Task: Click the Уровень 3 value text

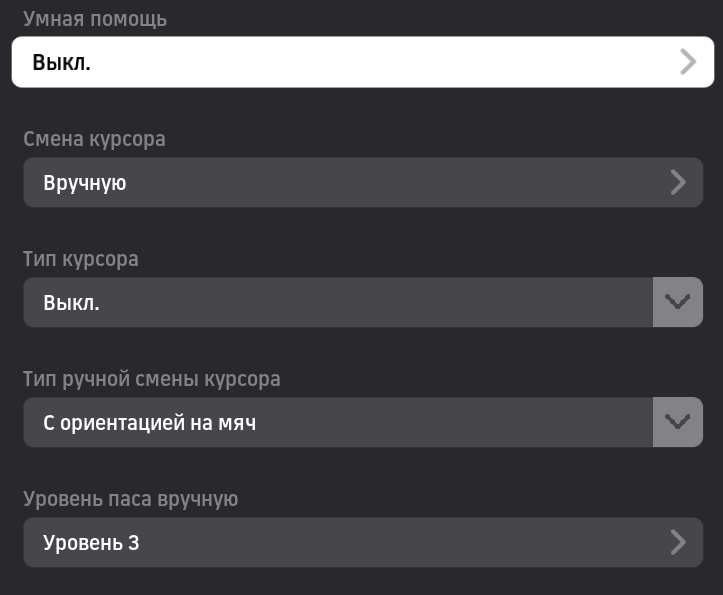Action: pyautogui.click(x=91, y=543)
